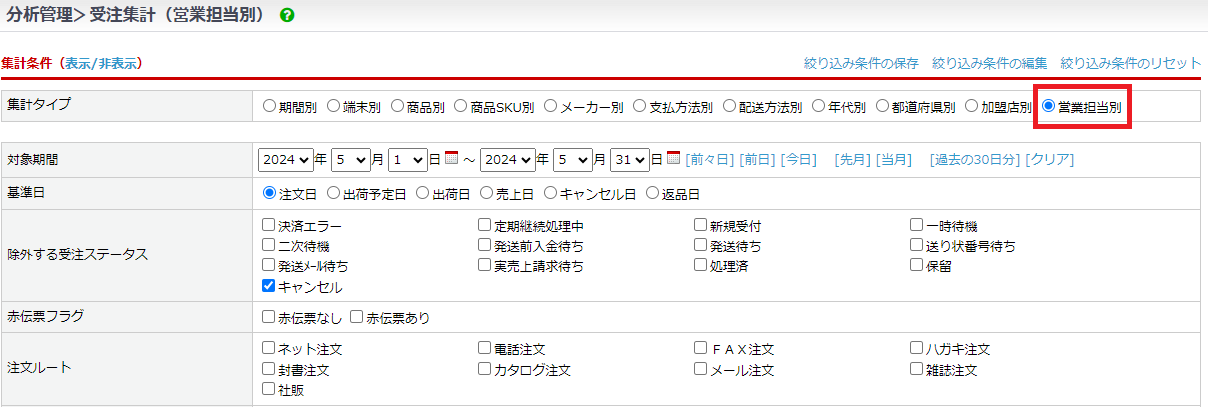This screenshot has width=1208, height=407.
Task: Check the 封書注文 order route
Action: pyautogui.click(x=268, y=369)
